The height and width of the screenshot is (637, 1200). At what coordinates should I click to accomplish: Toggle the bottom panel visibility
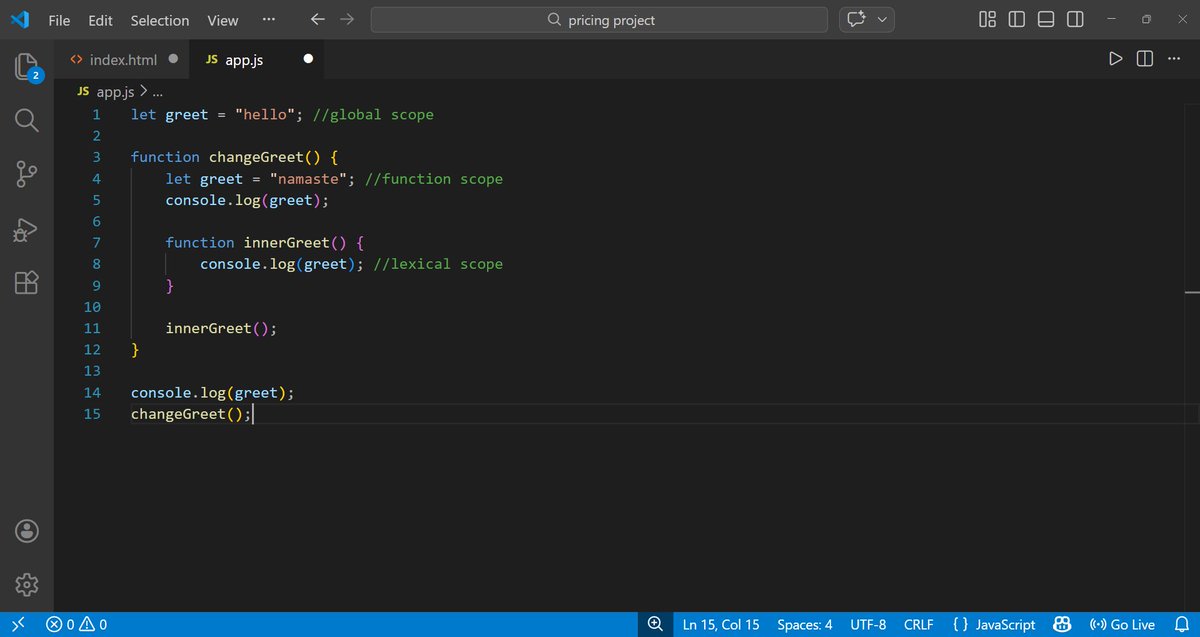point(1046,20)
